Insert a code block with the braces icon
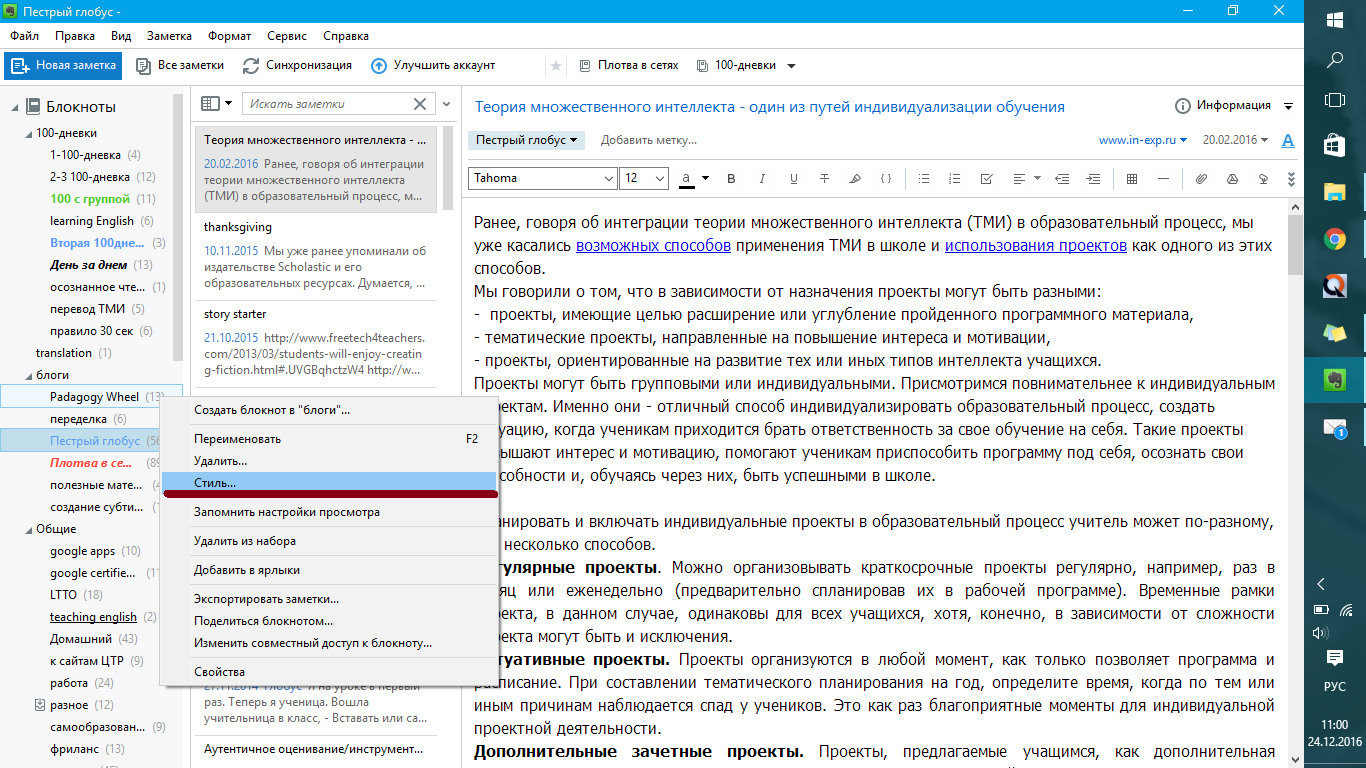1366x768 pixels. click(x=886, y=179)
